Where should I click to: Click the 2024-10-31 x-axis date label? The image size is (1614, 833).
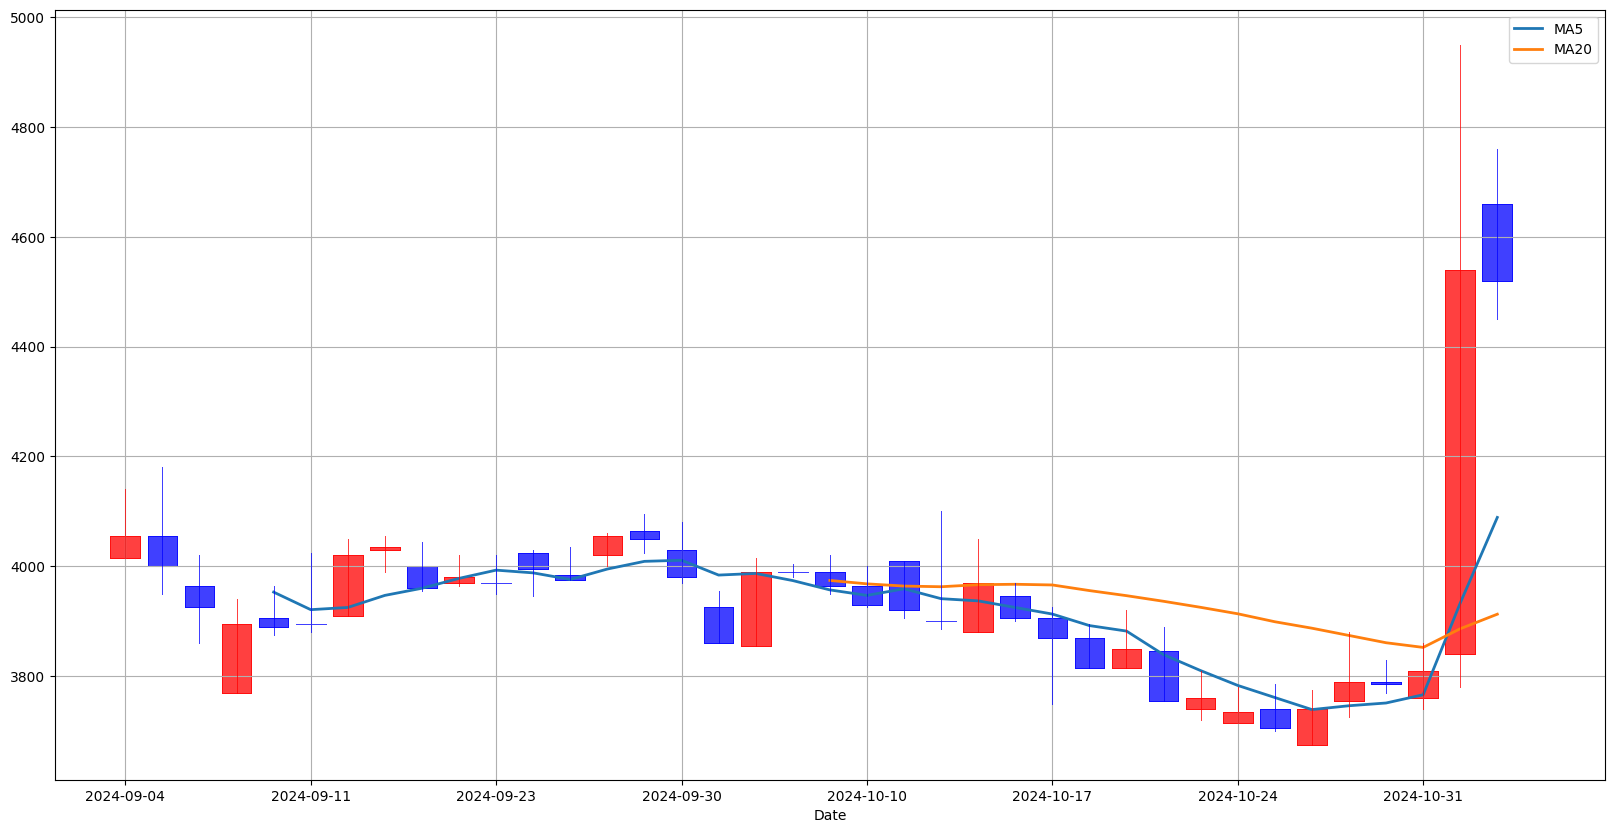coord(1423,796)
